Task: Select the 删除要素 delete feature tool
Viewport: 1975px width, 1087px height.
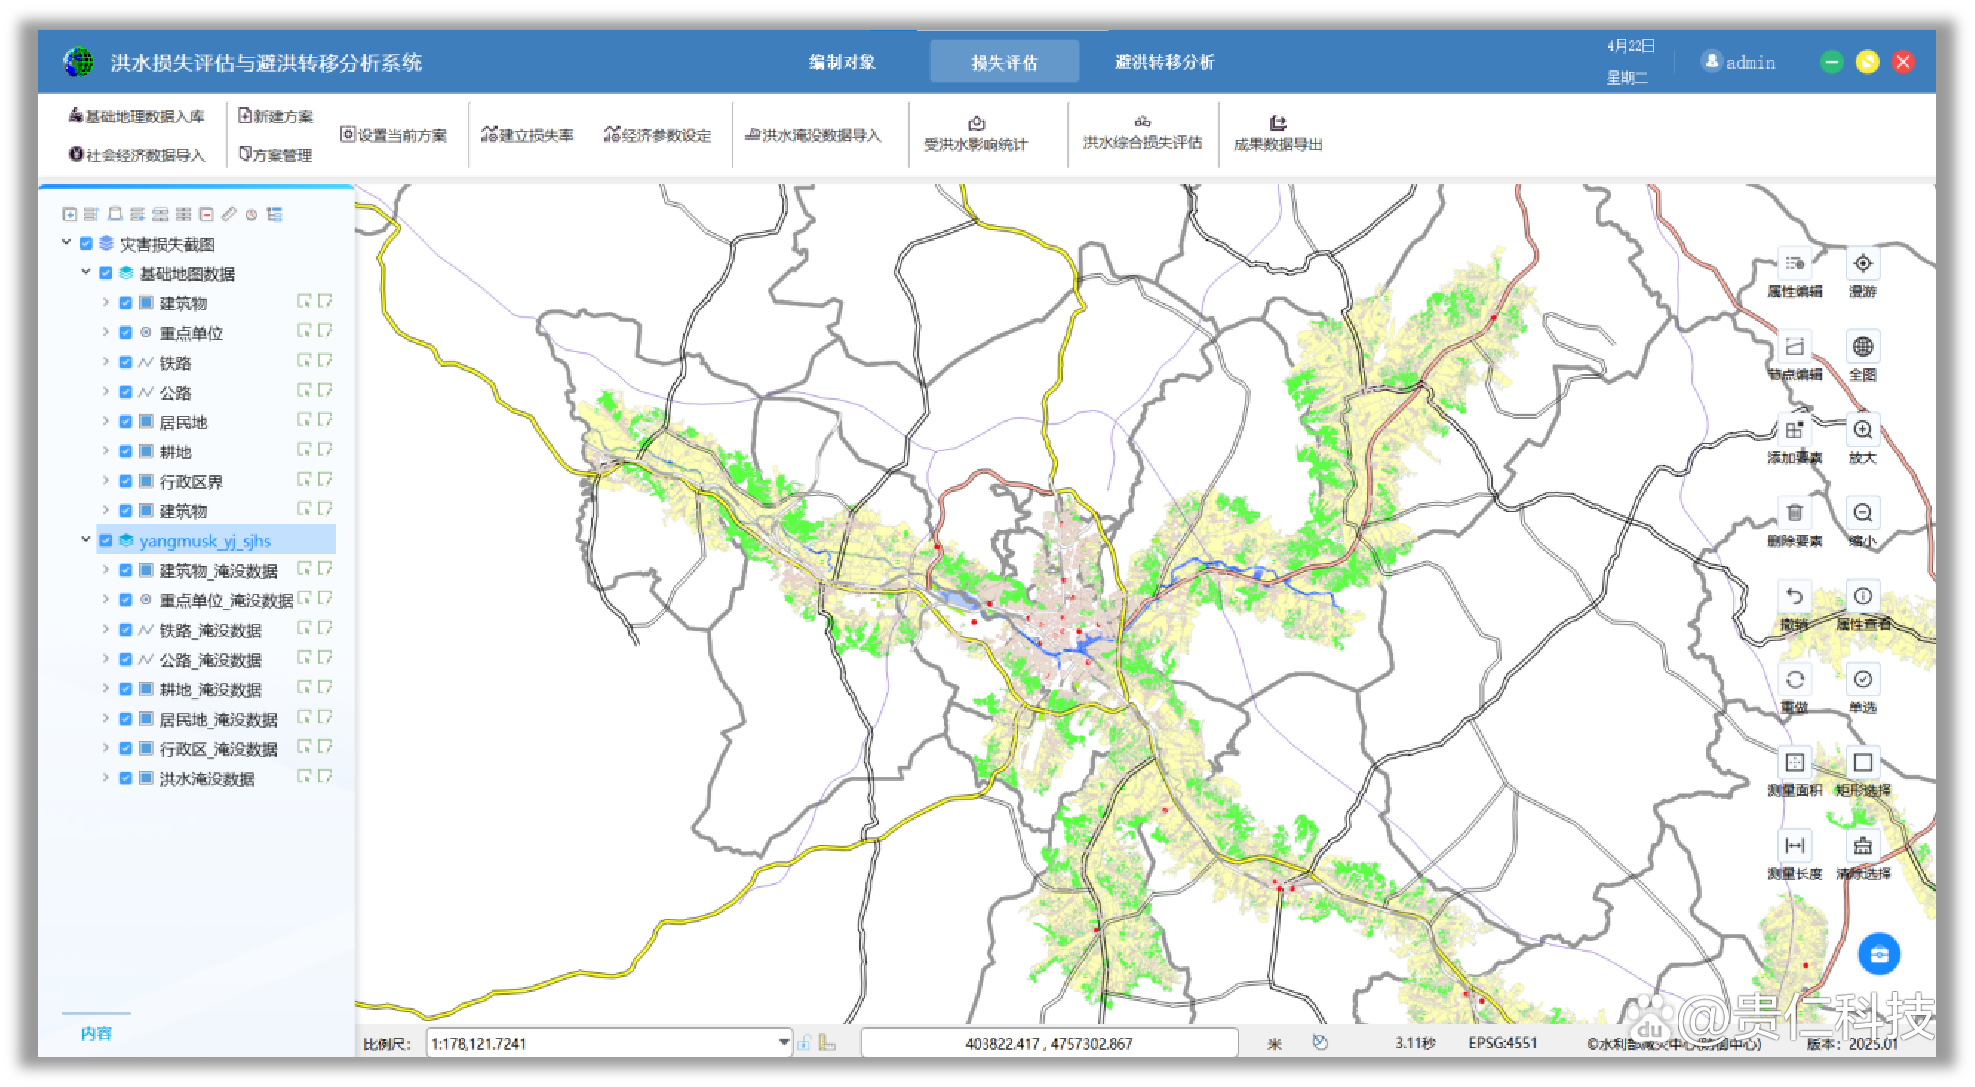Action: click(1794, 523)
